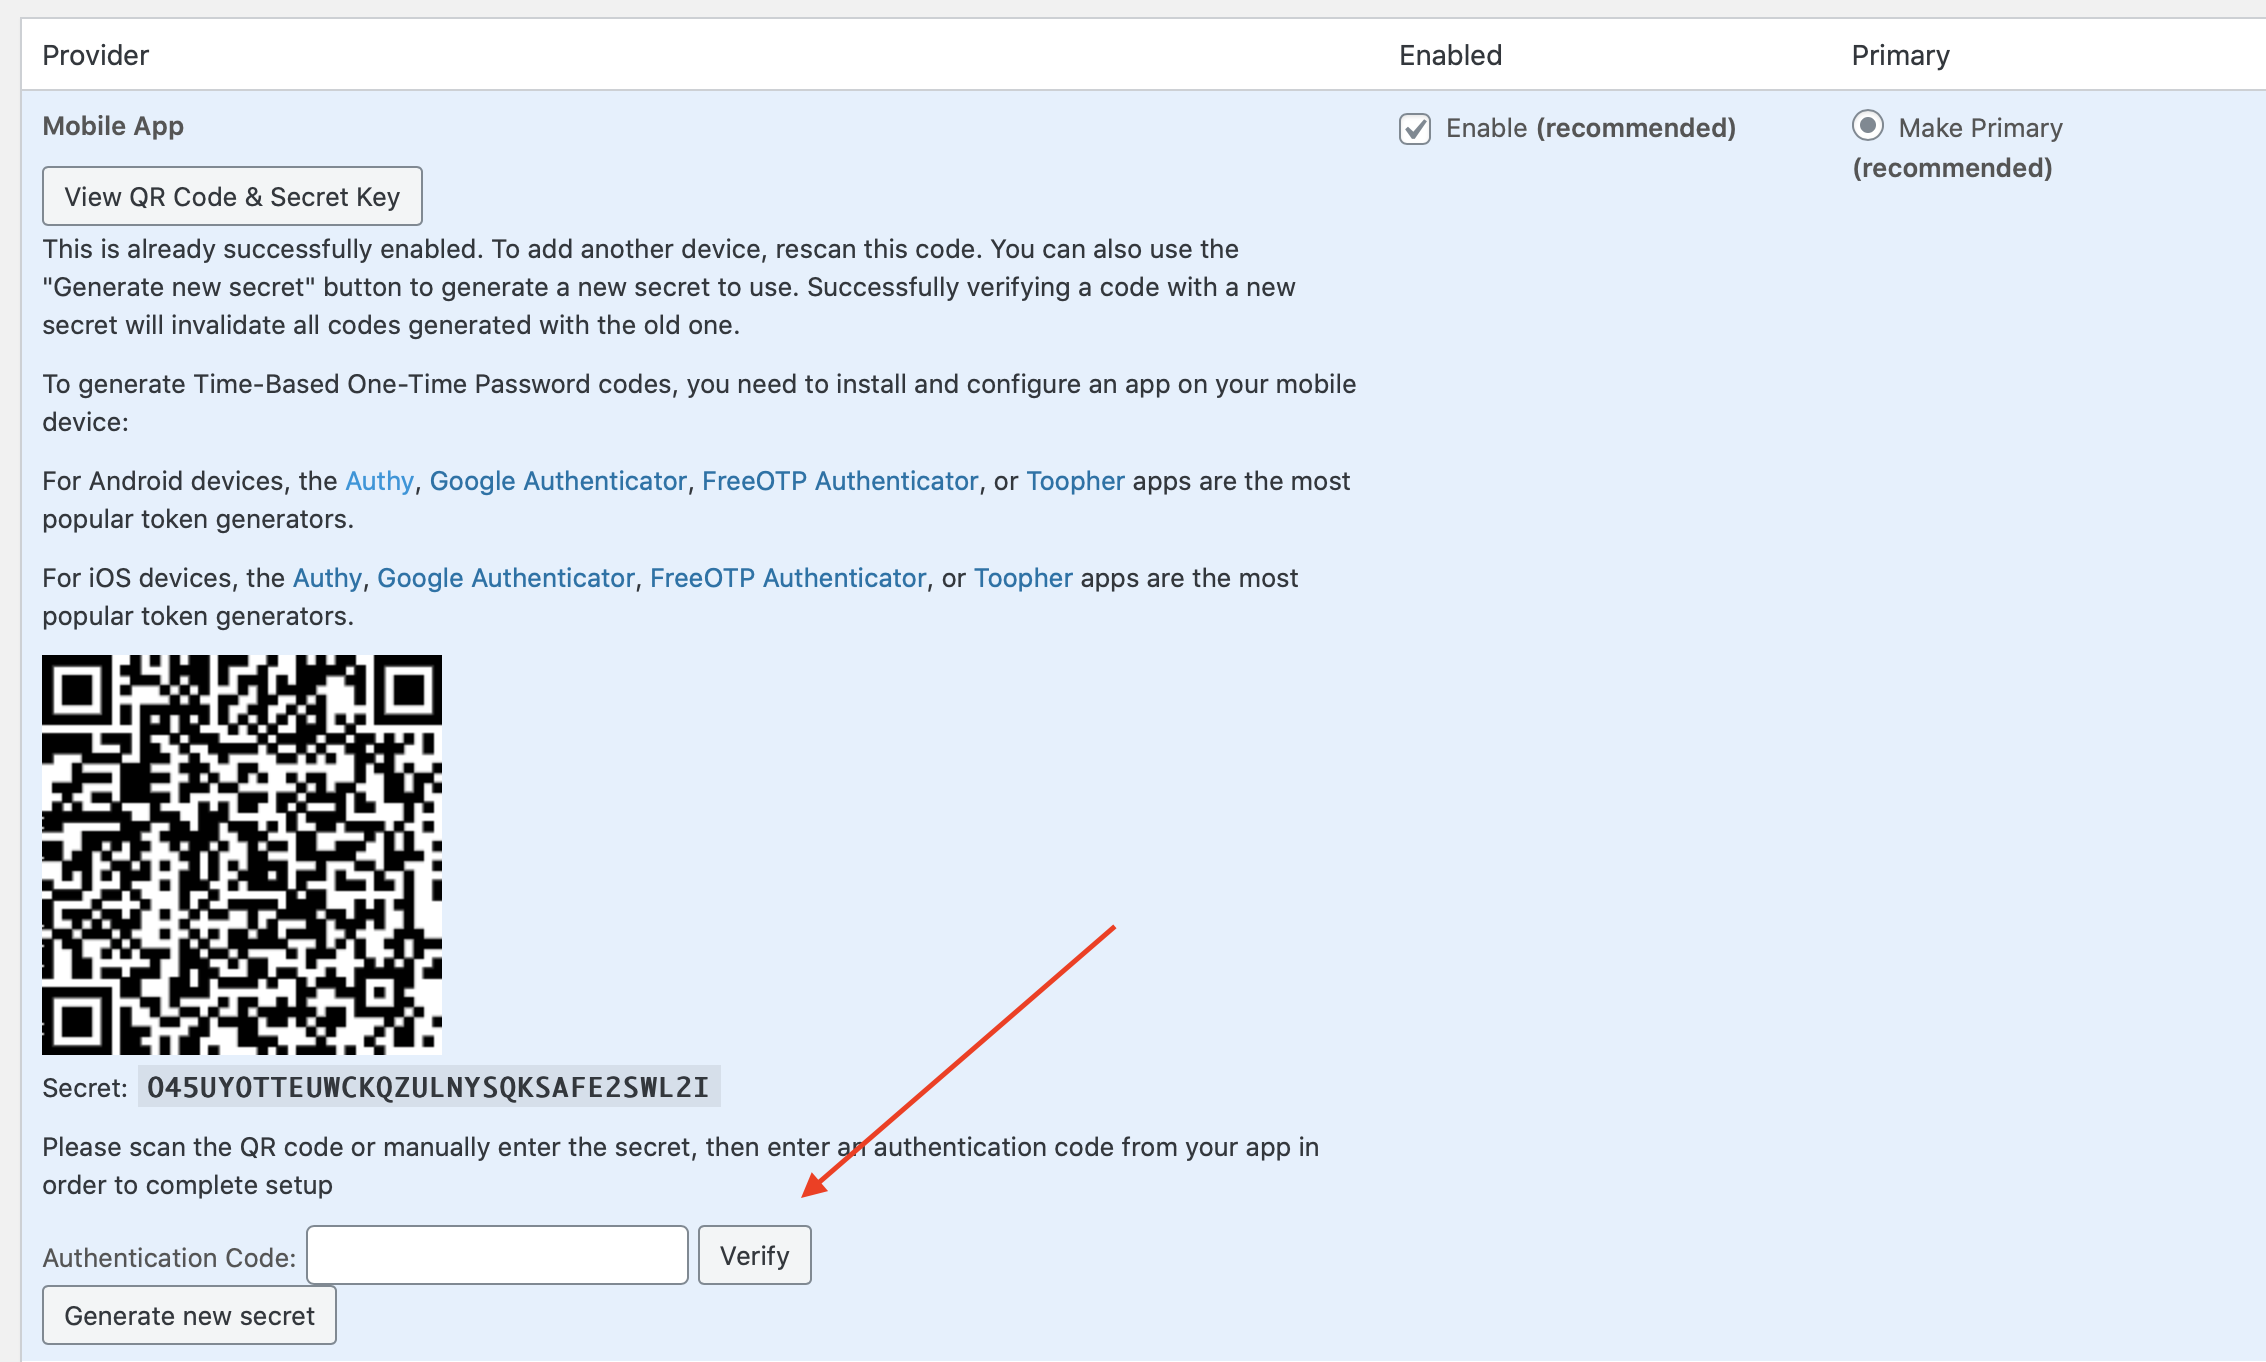Click the Verify button
Viewport: 2266px width, 1362px height.
pyautogui.click(x=755, y=1255)
